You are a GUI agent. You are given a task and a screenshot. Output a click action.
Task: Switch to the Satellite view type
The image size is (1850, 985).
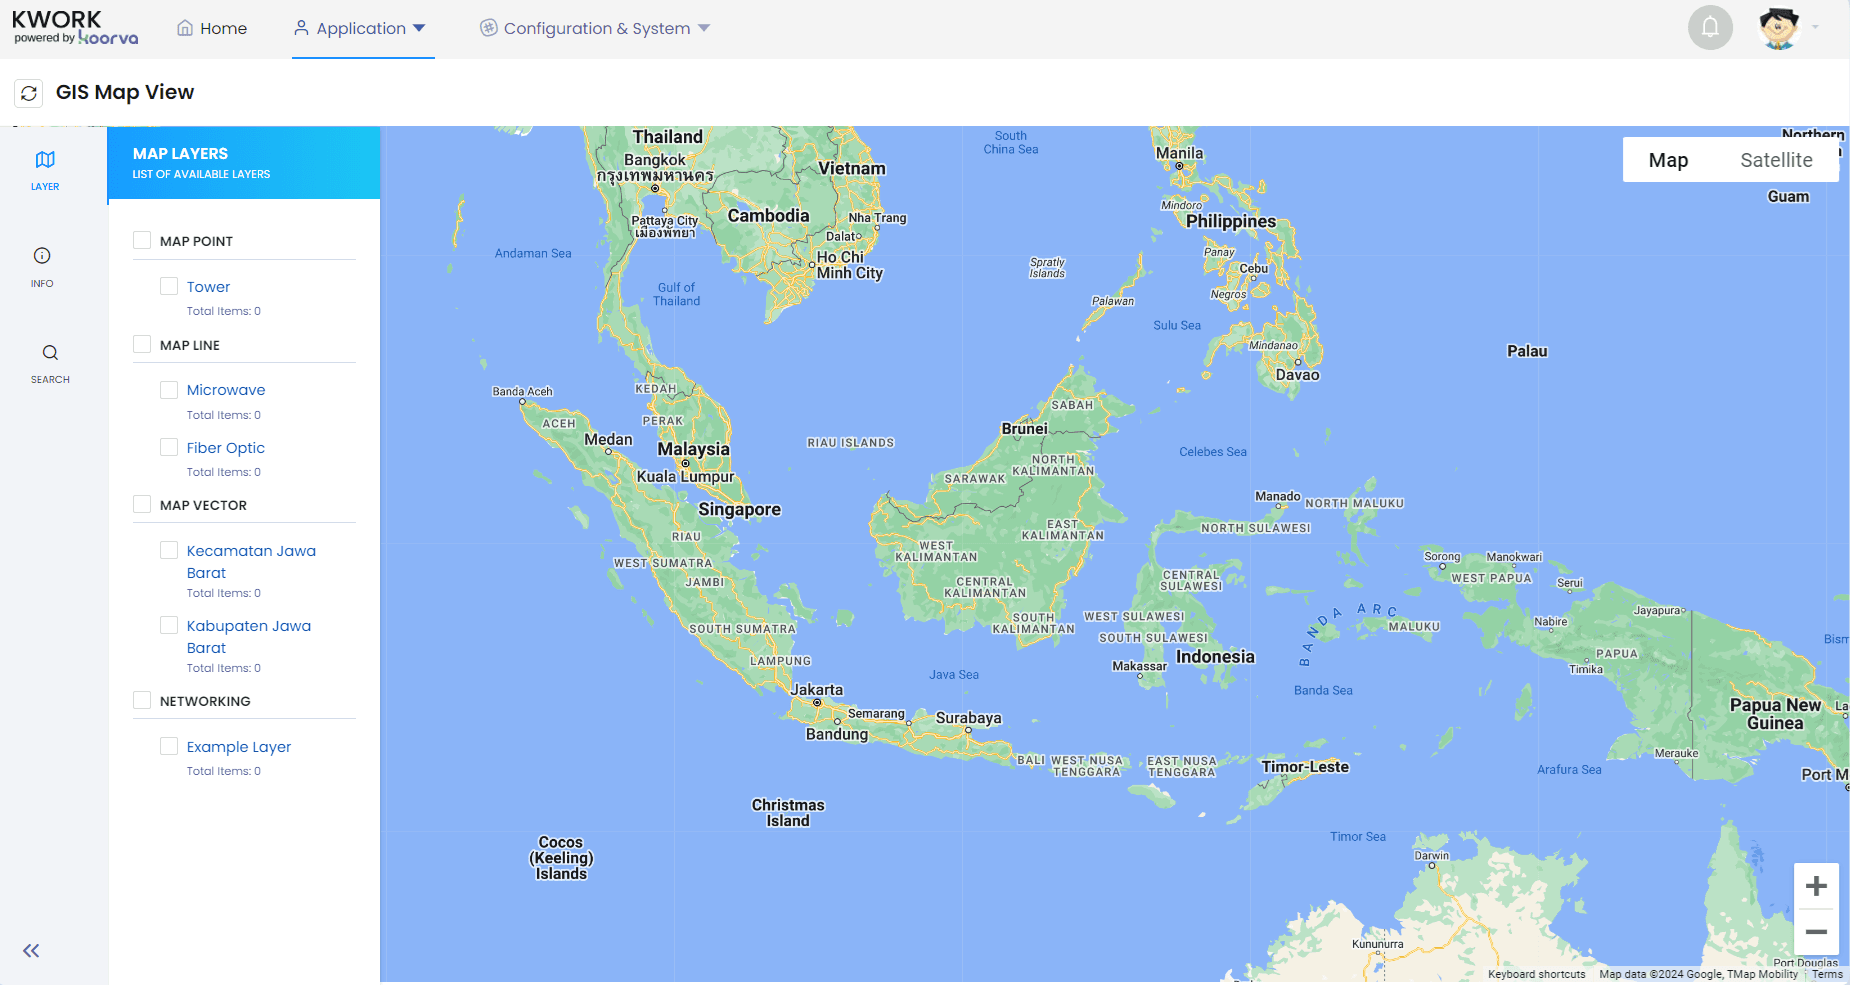pos(1776,160)
